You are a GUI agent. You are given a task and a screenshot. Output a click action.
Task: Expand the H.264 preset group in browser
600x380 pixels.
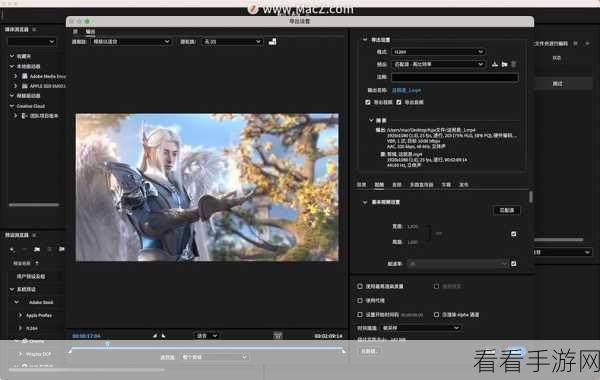tap(20, 328)
